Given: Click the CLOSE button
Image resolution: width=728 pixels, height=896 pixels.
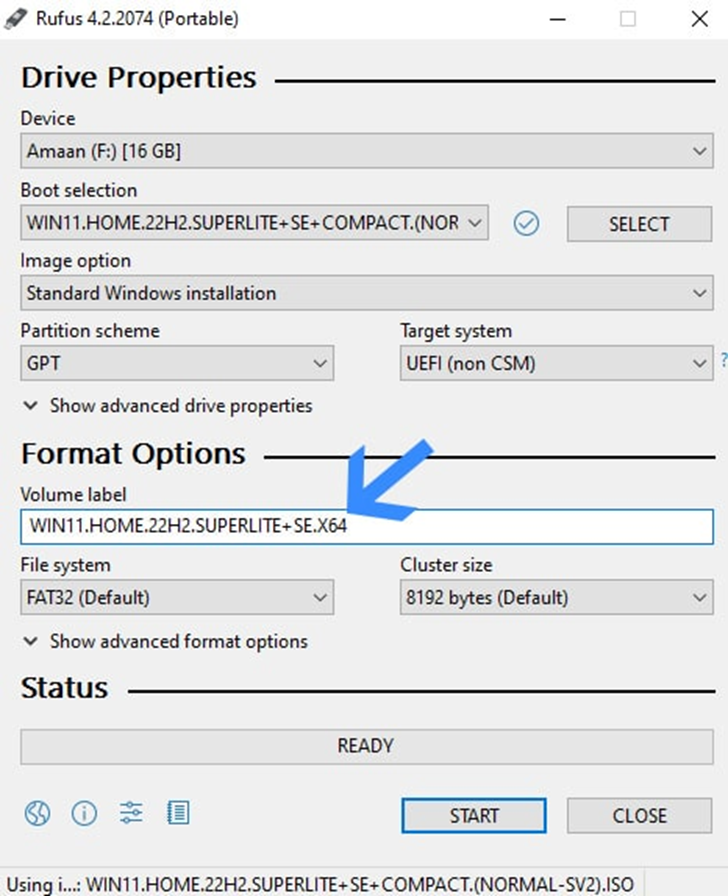Looking at the screenshot, I should [639, 815].
